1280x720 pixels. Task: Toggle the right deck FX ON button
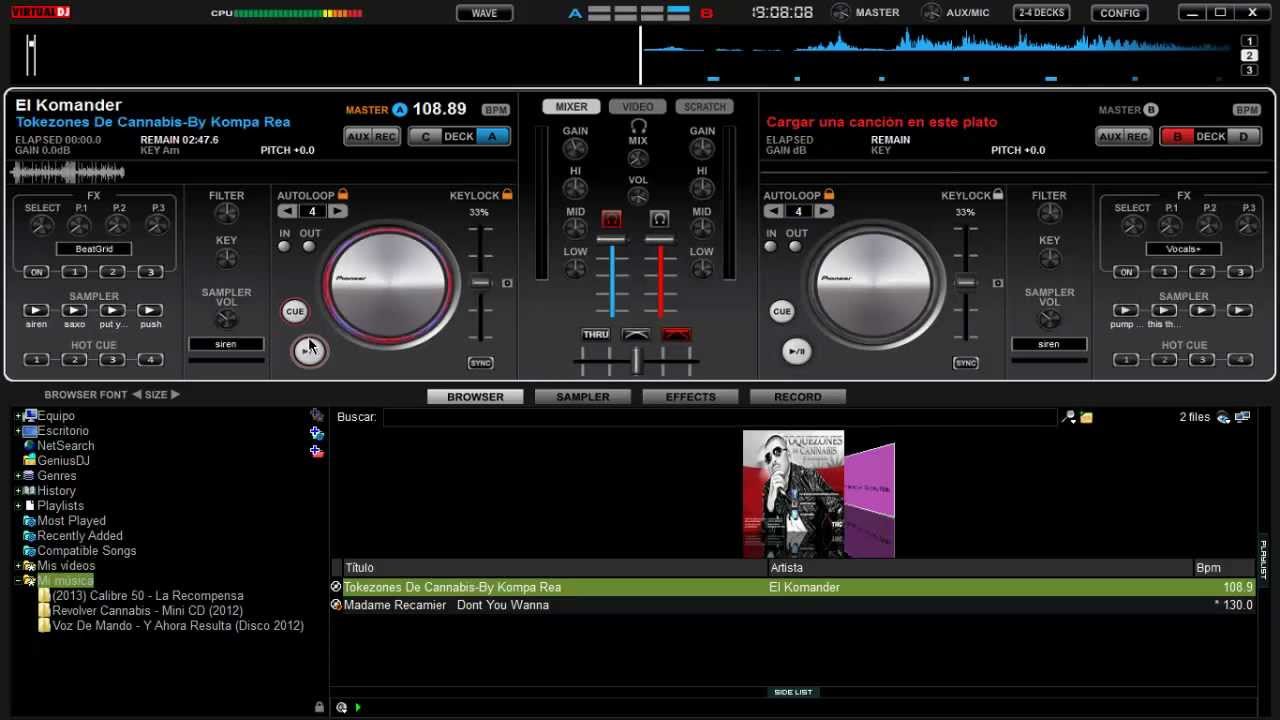click(1127, 272)
